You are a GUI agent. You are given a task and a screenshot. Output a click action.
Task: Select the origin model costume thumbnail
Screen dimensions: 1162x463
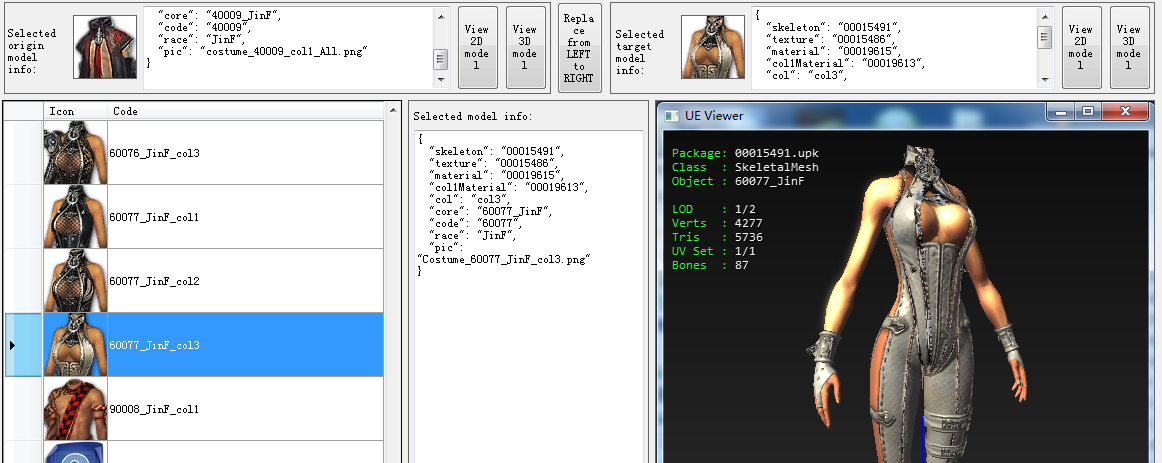(x=105, y=47)
